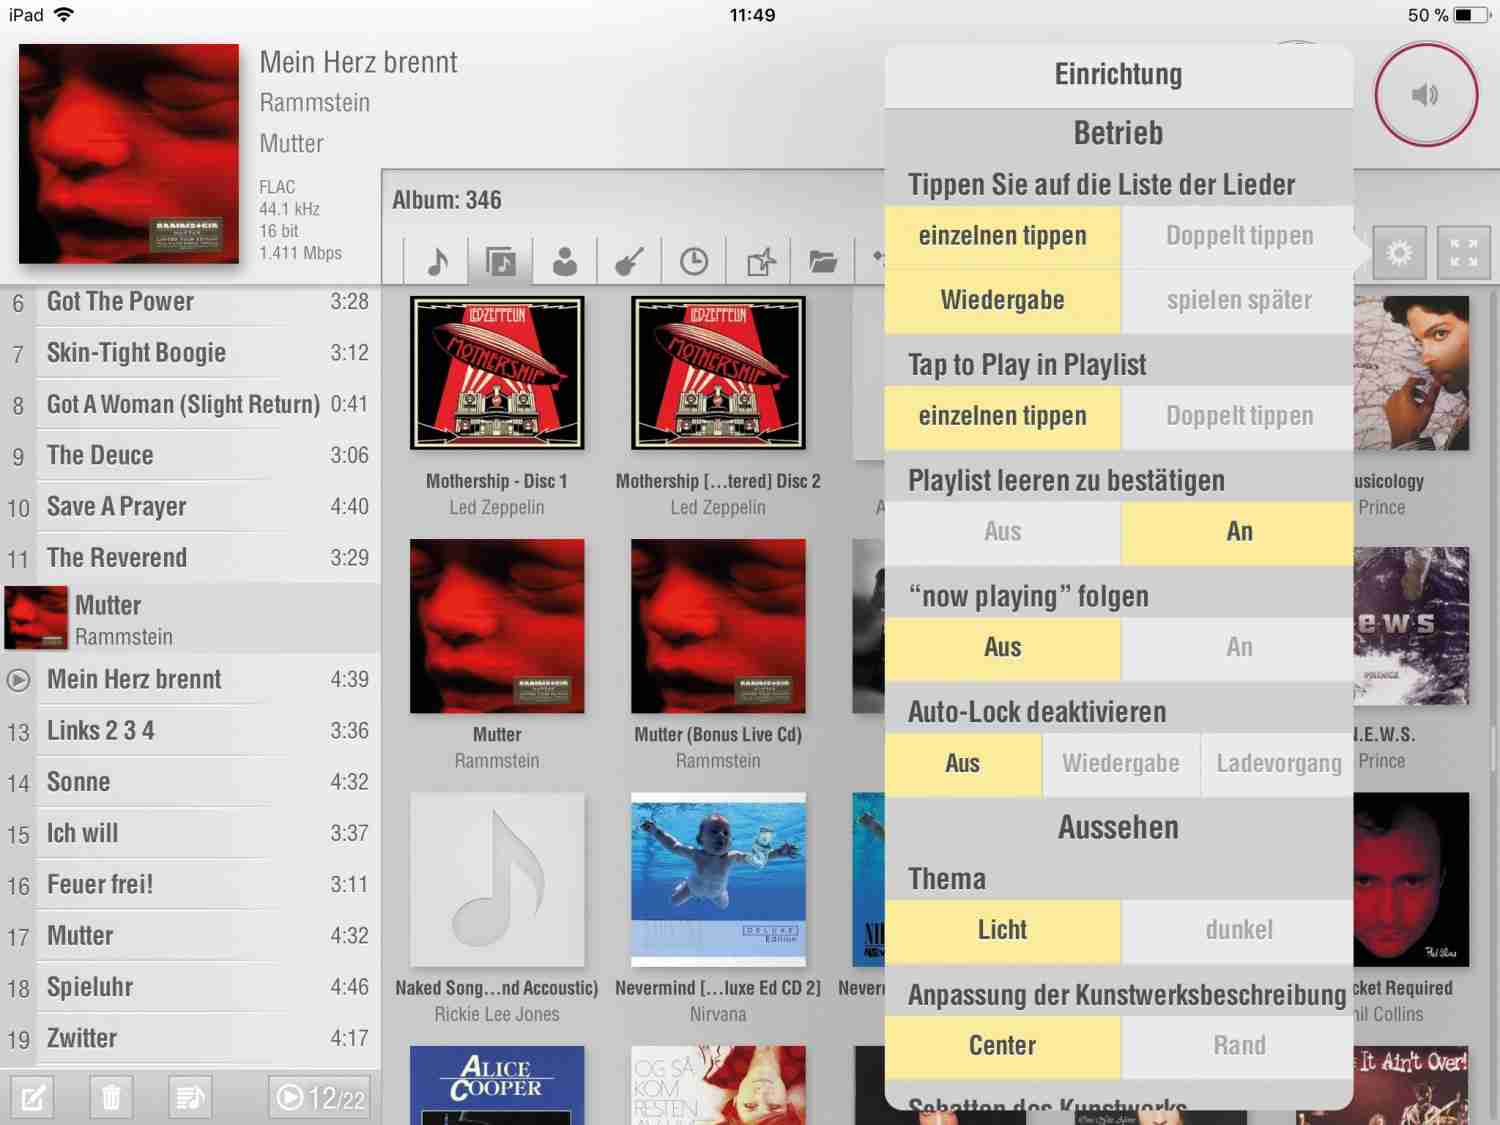The width and height of the screenshot is (1500, 1125).
Task: Select 'einzelnen tippen' under Liste der Lieder
Action: tap(1002, 236)
